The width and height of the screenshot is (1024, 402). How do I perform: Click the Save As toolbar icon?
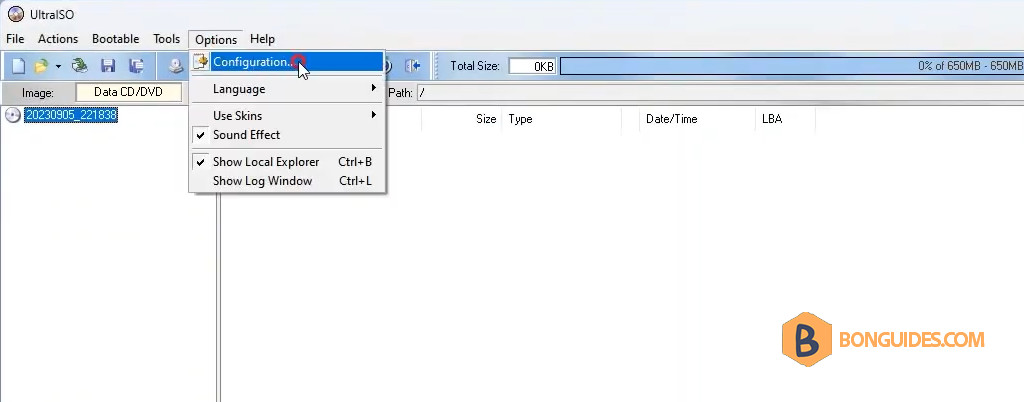point(136,65)
